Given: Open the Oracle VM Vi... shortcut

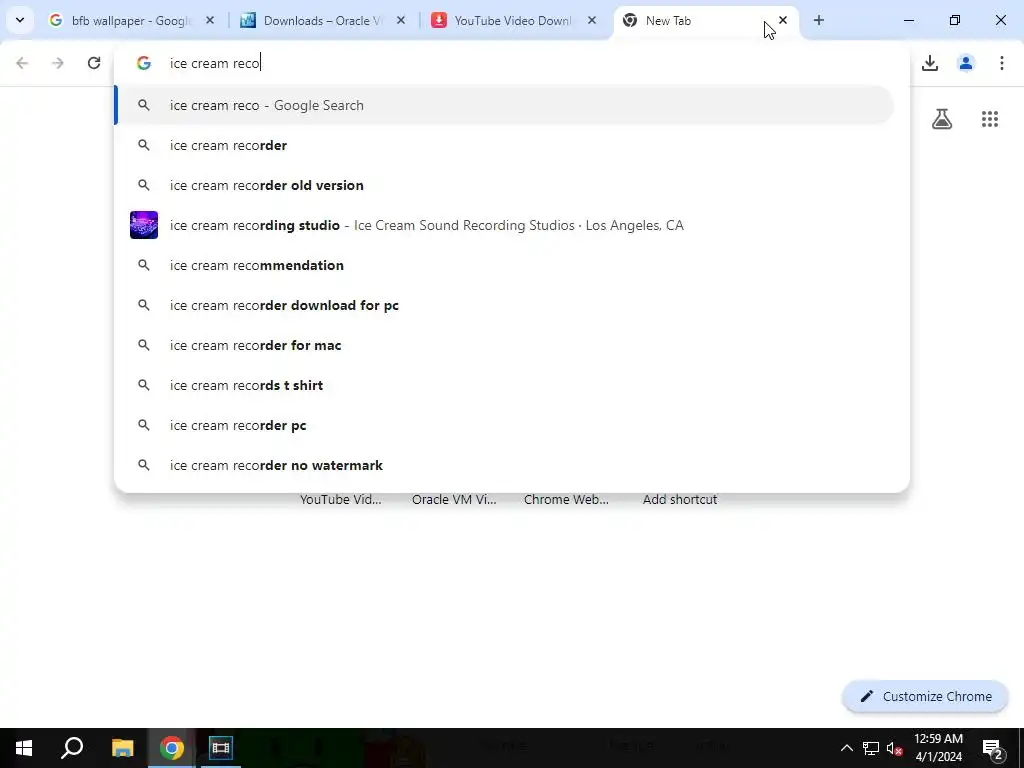Looking at the screenshot, I should tap(454, 499).
